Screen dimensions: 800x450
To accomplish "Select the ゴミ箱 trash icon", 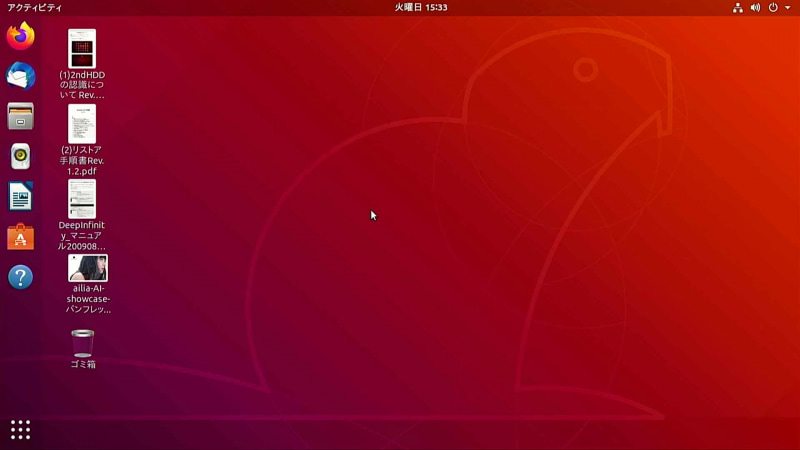I will (x=83, y=343).
